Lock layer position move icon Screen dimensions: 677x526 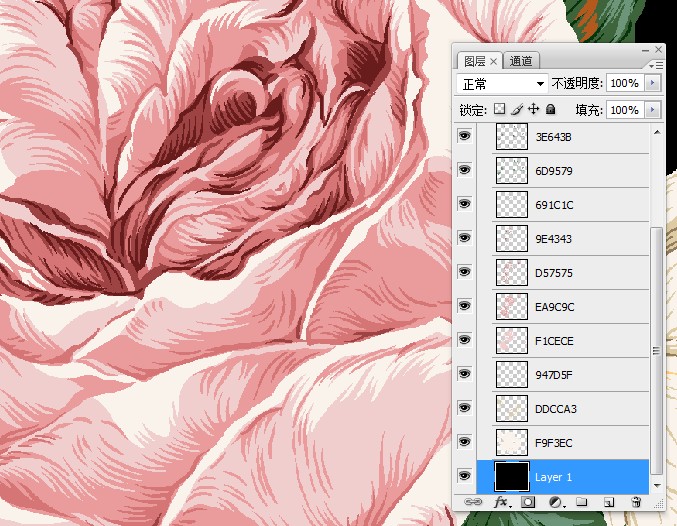(534, 109)
